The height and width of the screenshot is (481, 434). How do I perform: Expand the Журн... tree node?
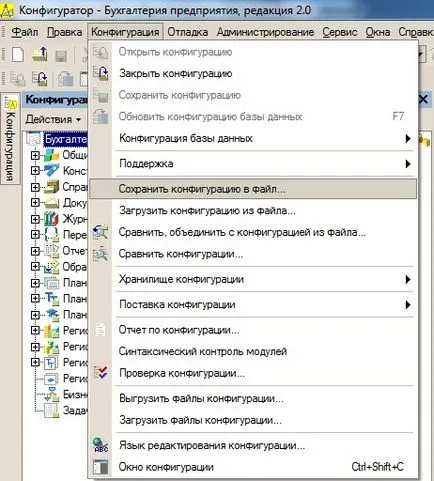(x=35, y=219)
